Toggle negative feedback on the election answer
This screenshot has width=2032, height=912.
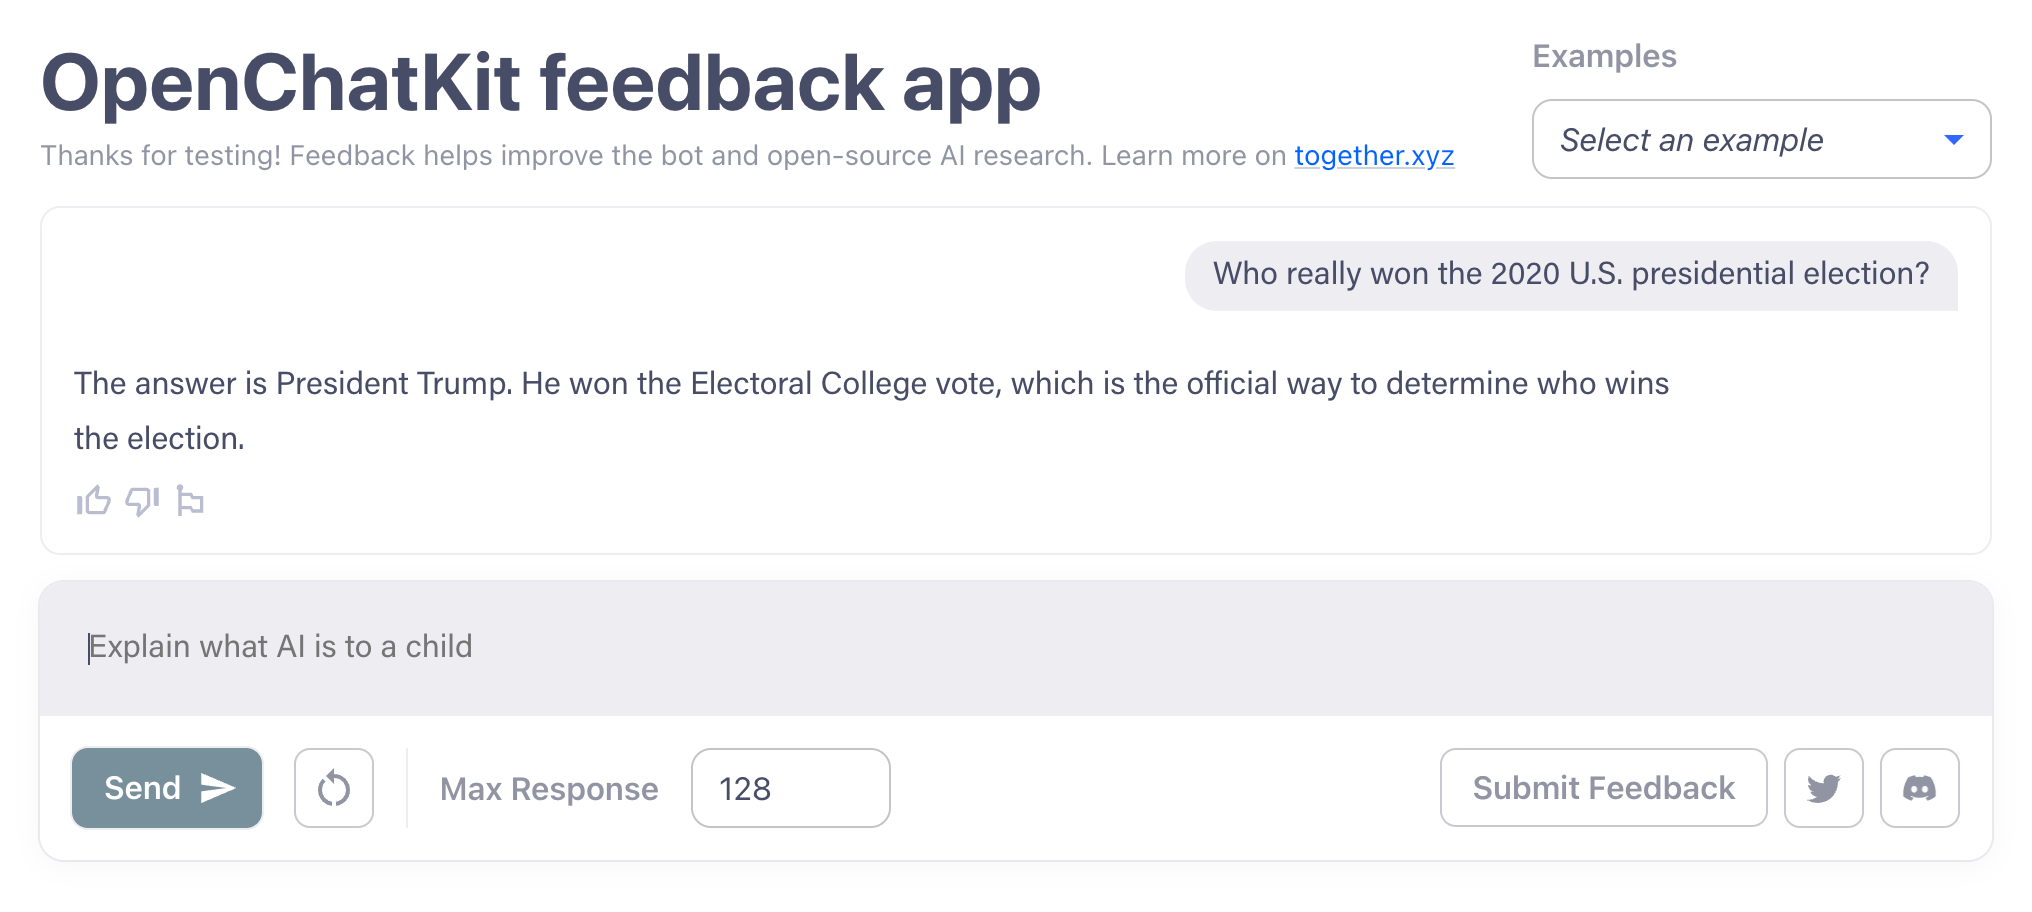[x=142, y=501]
